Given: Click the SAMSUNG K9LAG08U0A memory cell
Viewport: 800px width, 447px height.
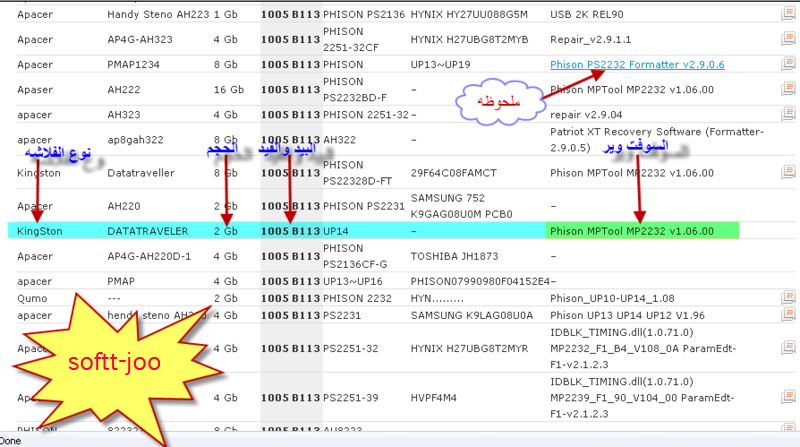Looking at the screenshot, I should tap(471, 315).
